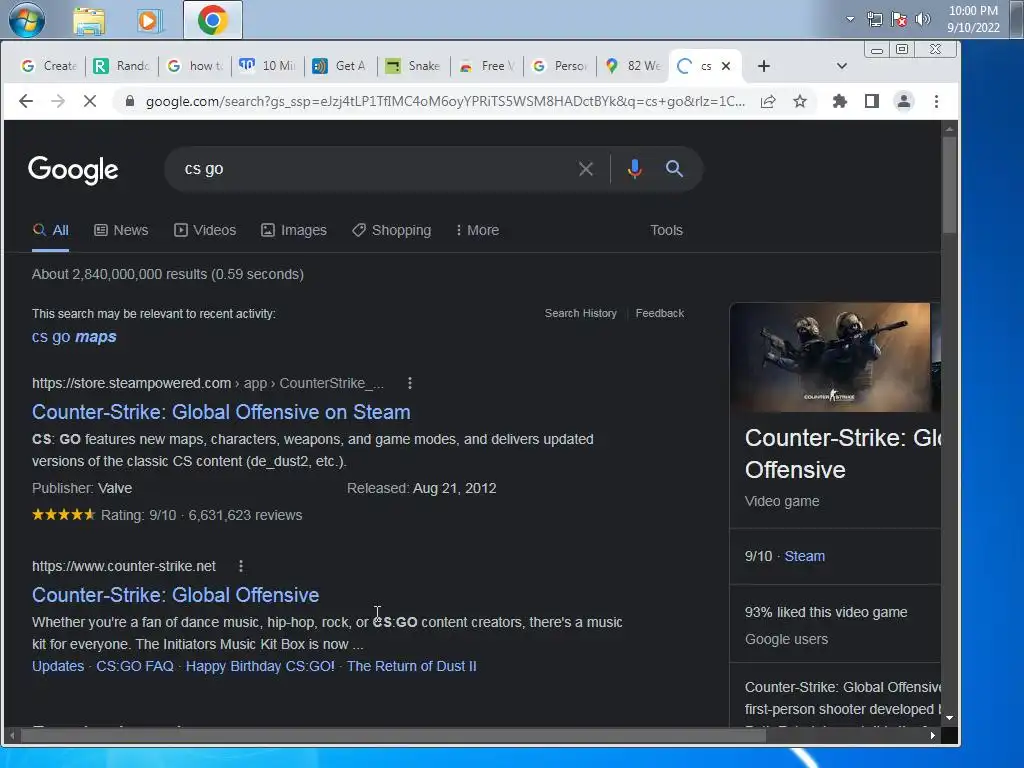
Task: Click the scroll-down arrow of the page
Action: [x=950, y=718]
